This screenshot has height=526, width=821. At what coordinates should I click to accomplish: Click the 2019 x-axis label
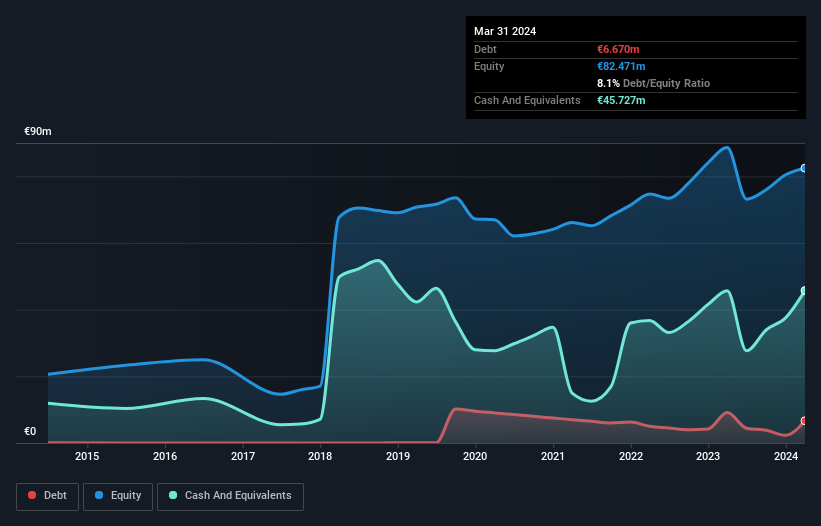pos(398,456)
